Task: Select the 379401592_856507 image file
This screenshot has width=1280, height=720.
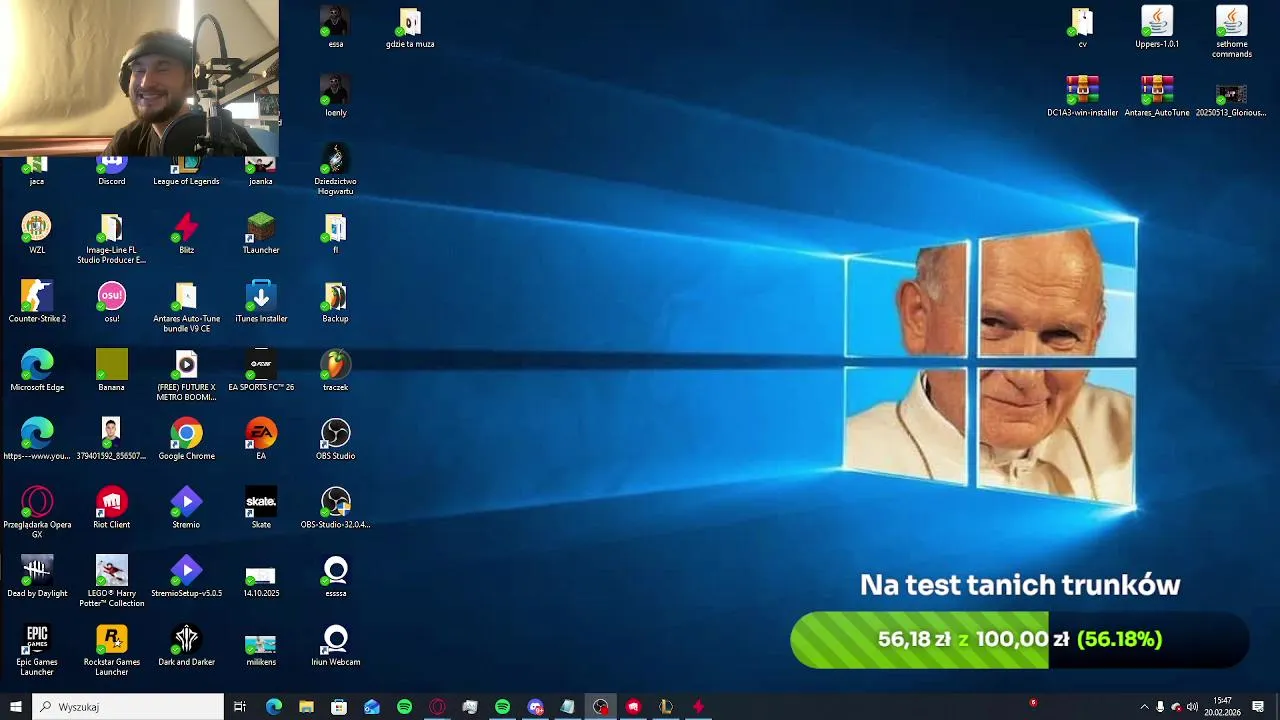Action: [x=111, y=439]
